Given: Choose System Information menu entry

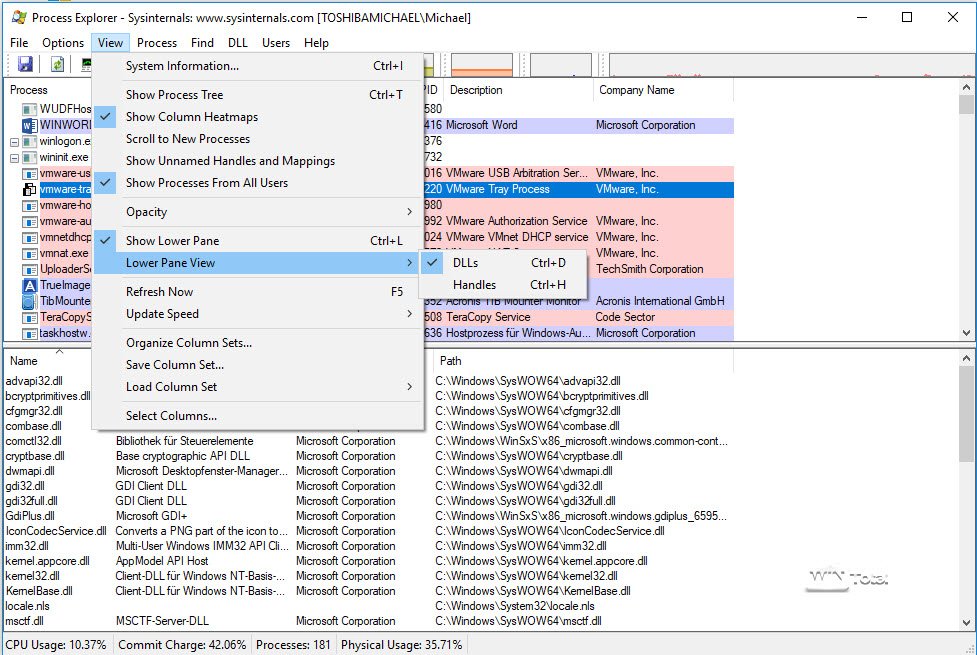Looking at the screenshot, I should click(x=258, y=65).
